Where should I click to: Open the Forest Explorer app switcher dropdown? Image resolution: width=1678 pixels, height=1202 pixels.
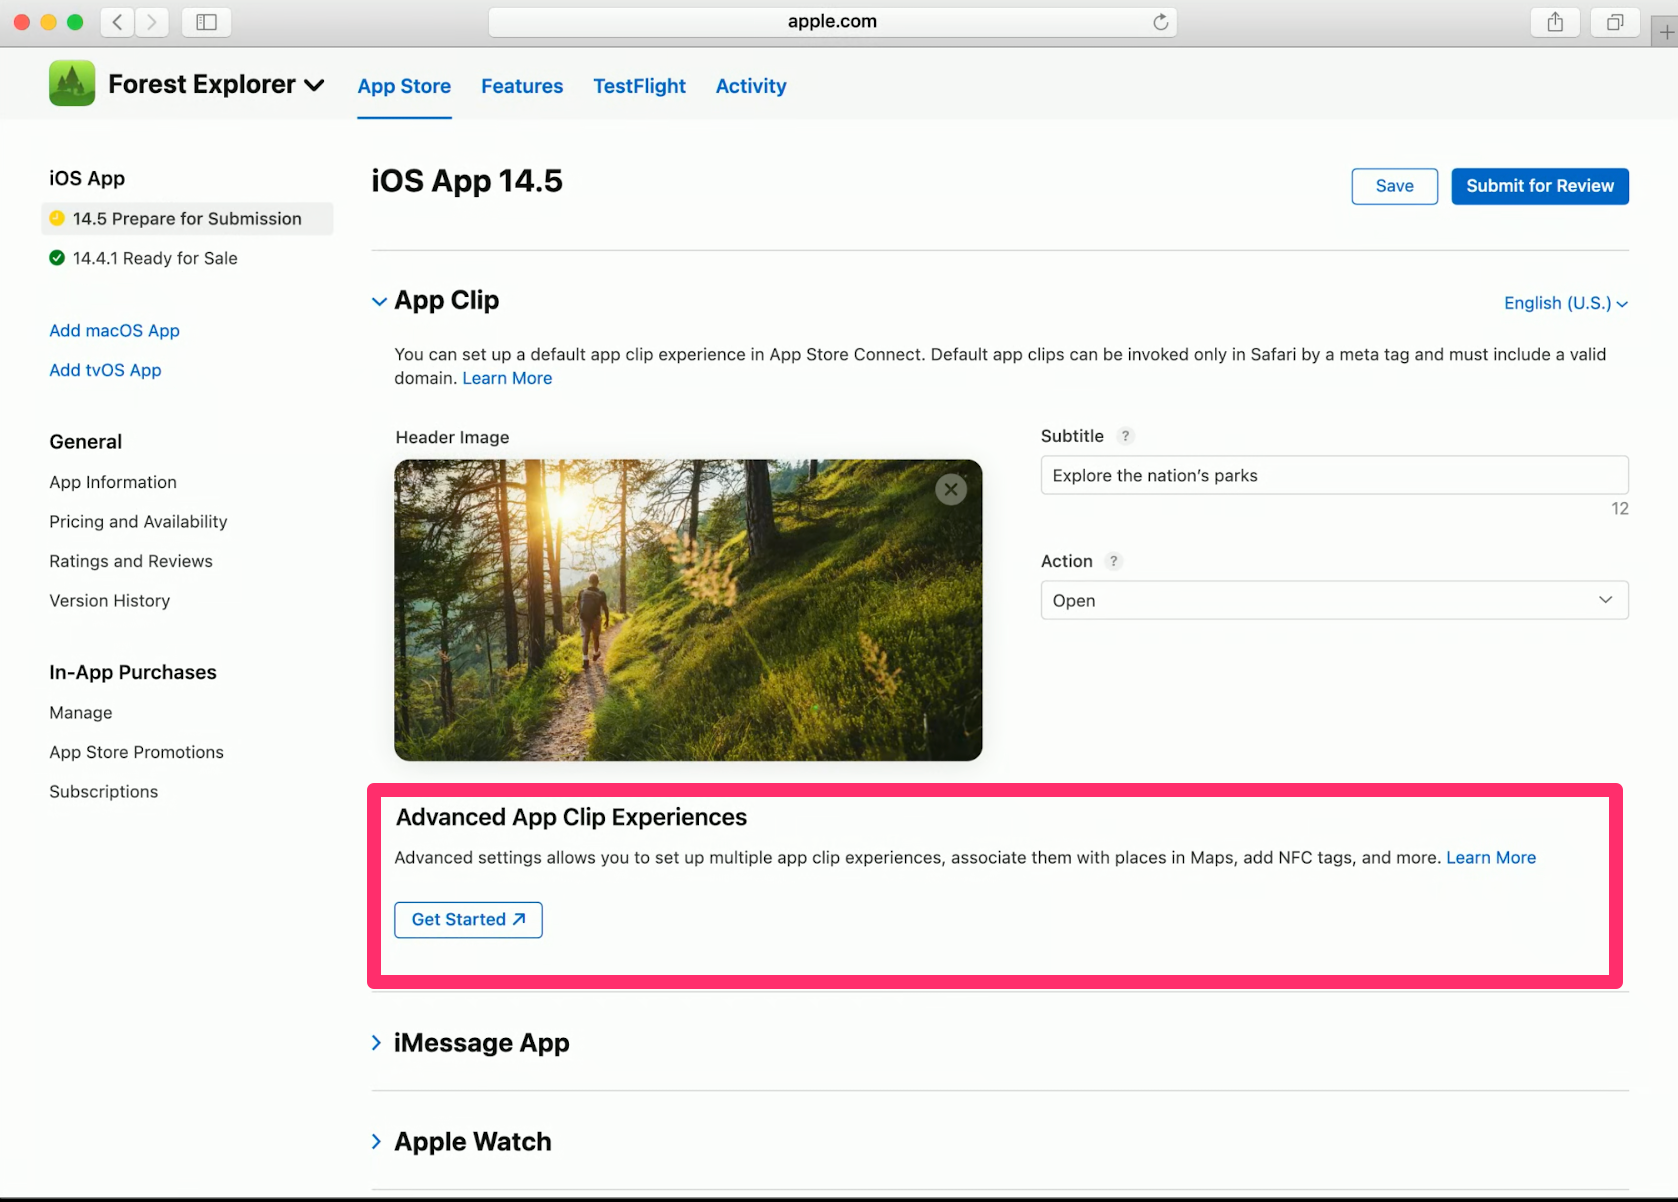click(x=314, y=85)
